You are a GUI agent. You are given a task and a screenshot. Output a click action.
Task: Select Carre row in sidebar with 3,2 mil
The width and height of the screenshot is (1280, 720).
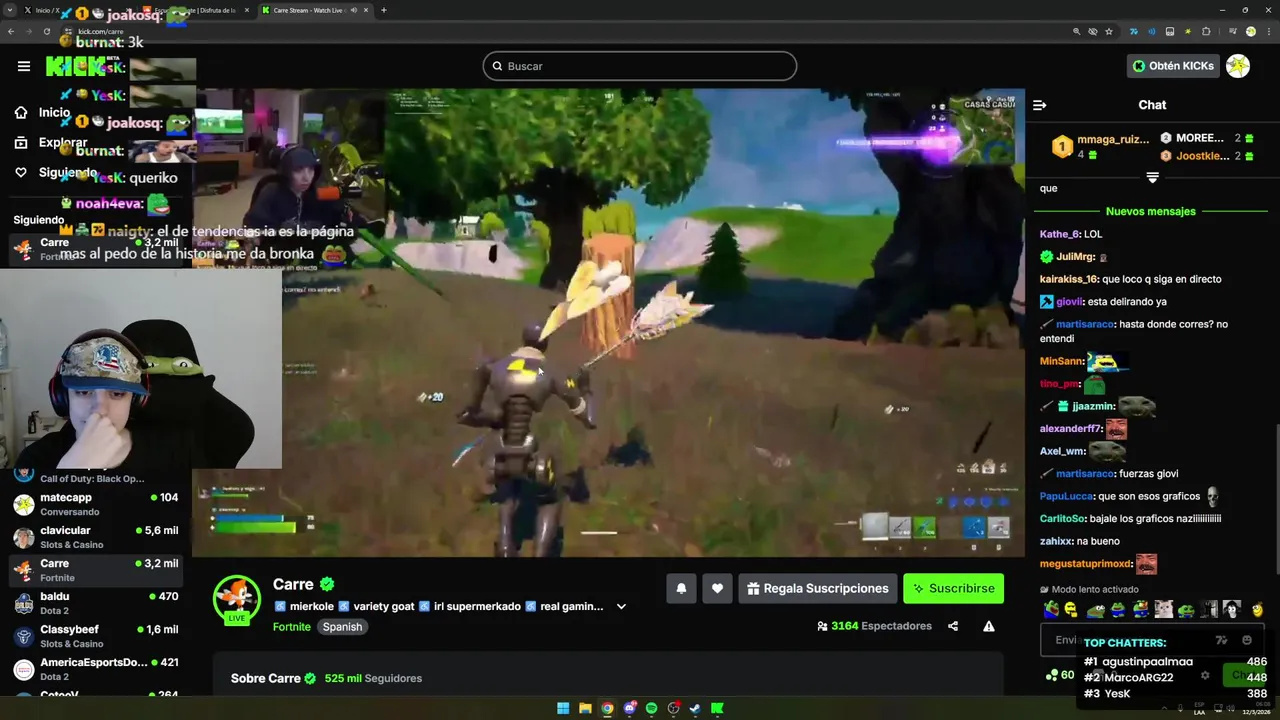[96, 570]
